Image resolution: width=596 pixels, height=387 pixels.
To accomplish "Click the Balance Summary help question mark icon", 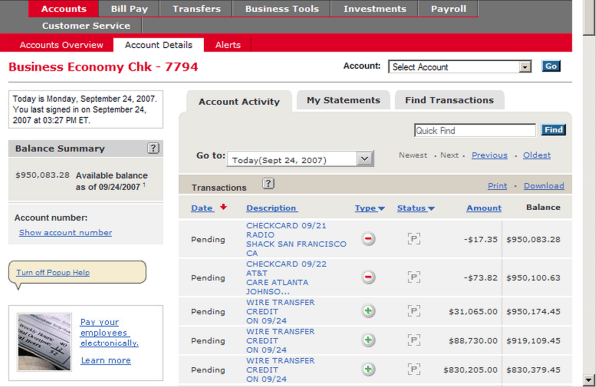I will pos(153,148).
